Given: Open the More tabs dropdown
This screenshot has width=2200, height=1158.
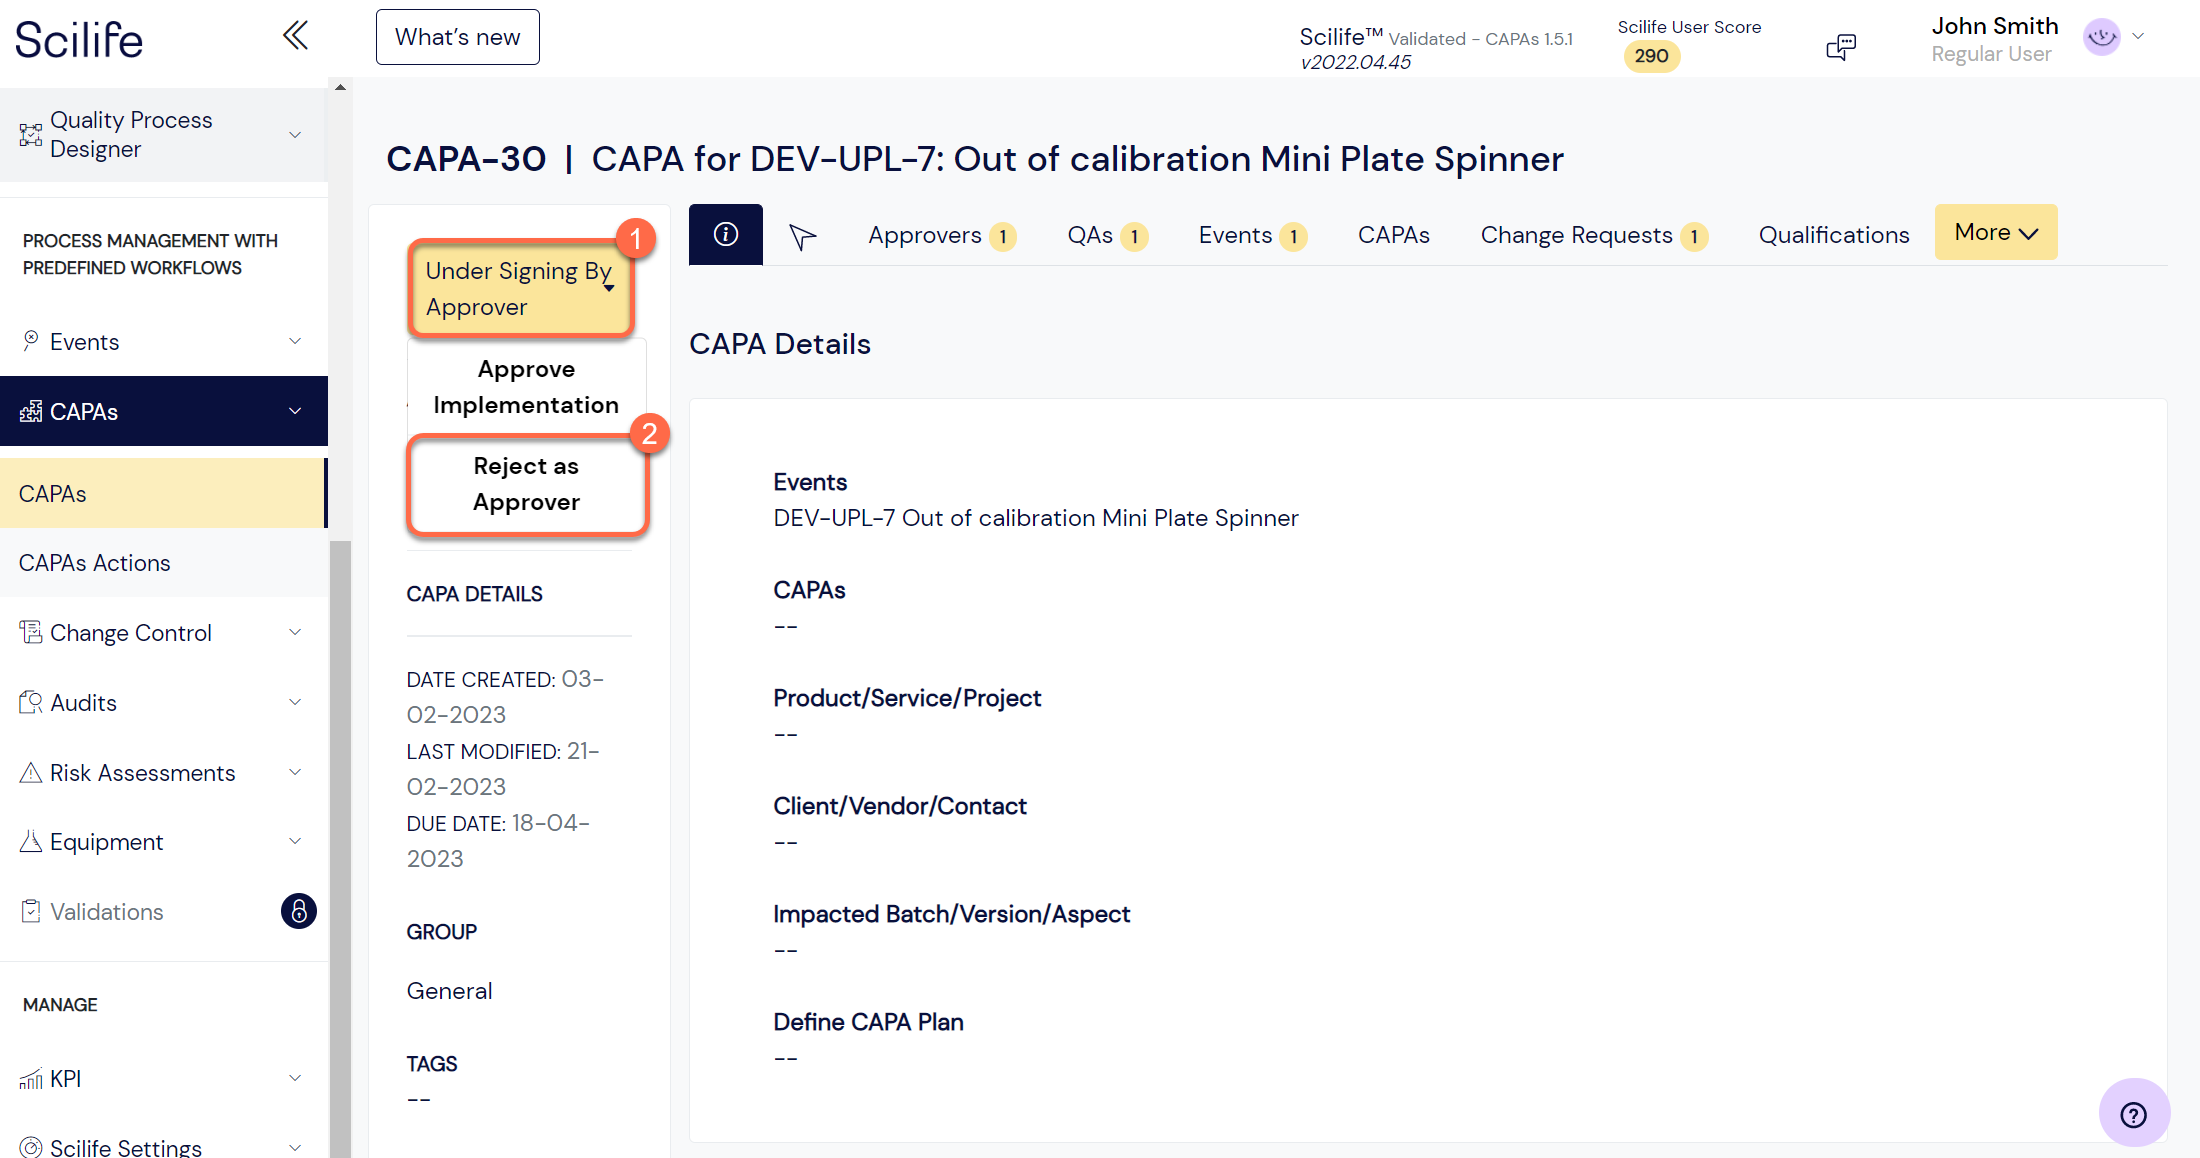Looking at the screenshot, I should tap(1995, 232).
